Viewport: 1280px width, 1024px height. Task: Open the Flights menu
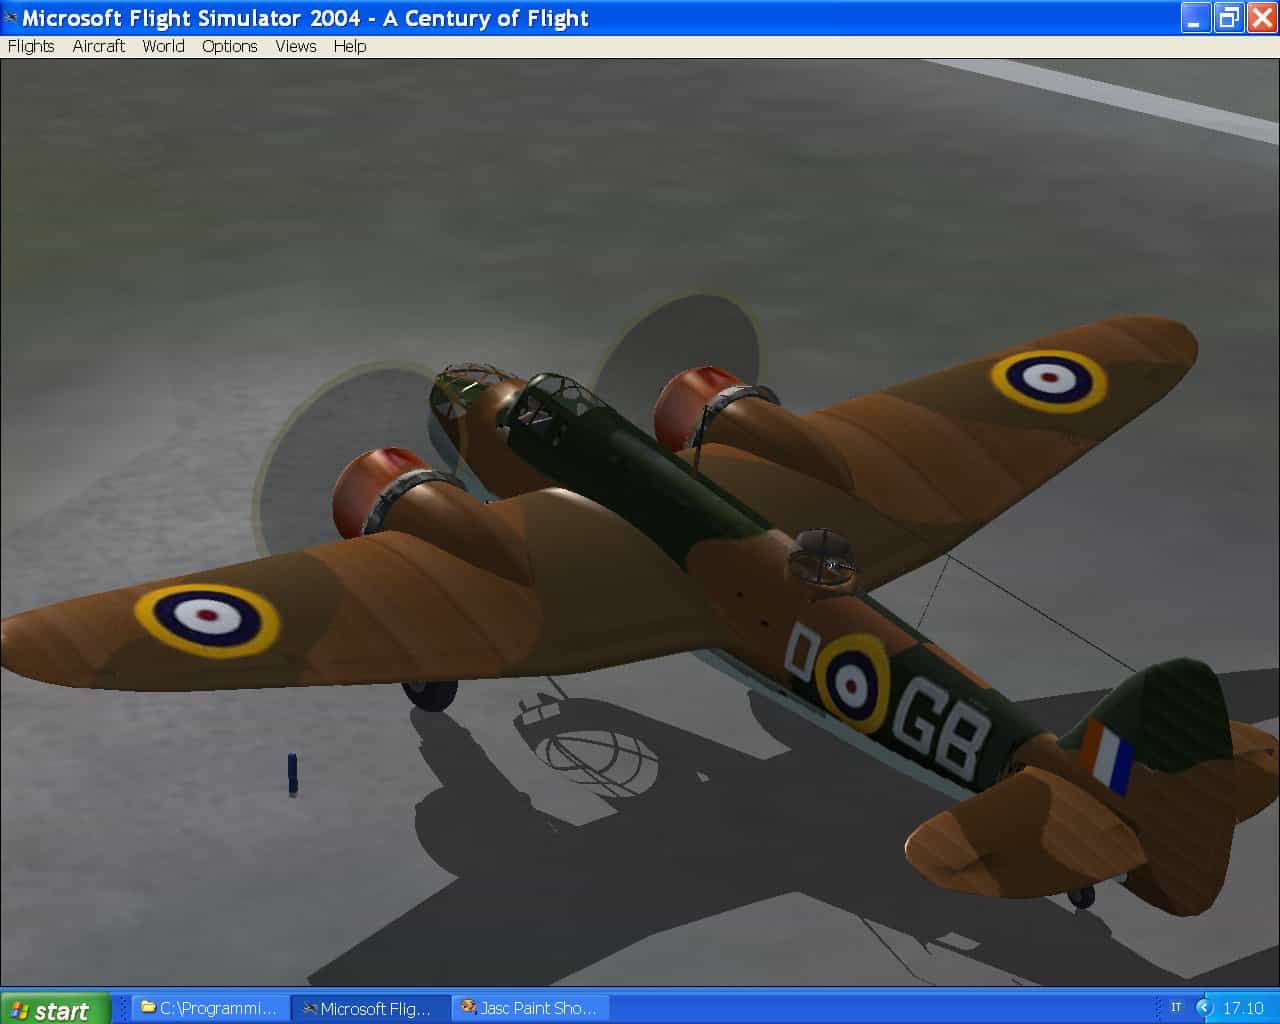tap(31, 46)
